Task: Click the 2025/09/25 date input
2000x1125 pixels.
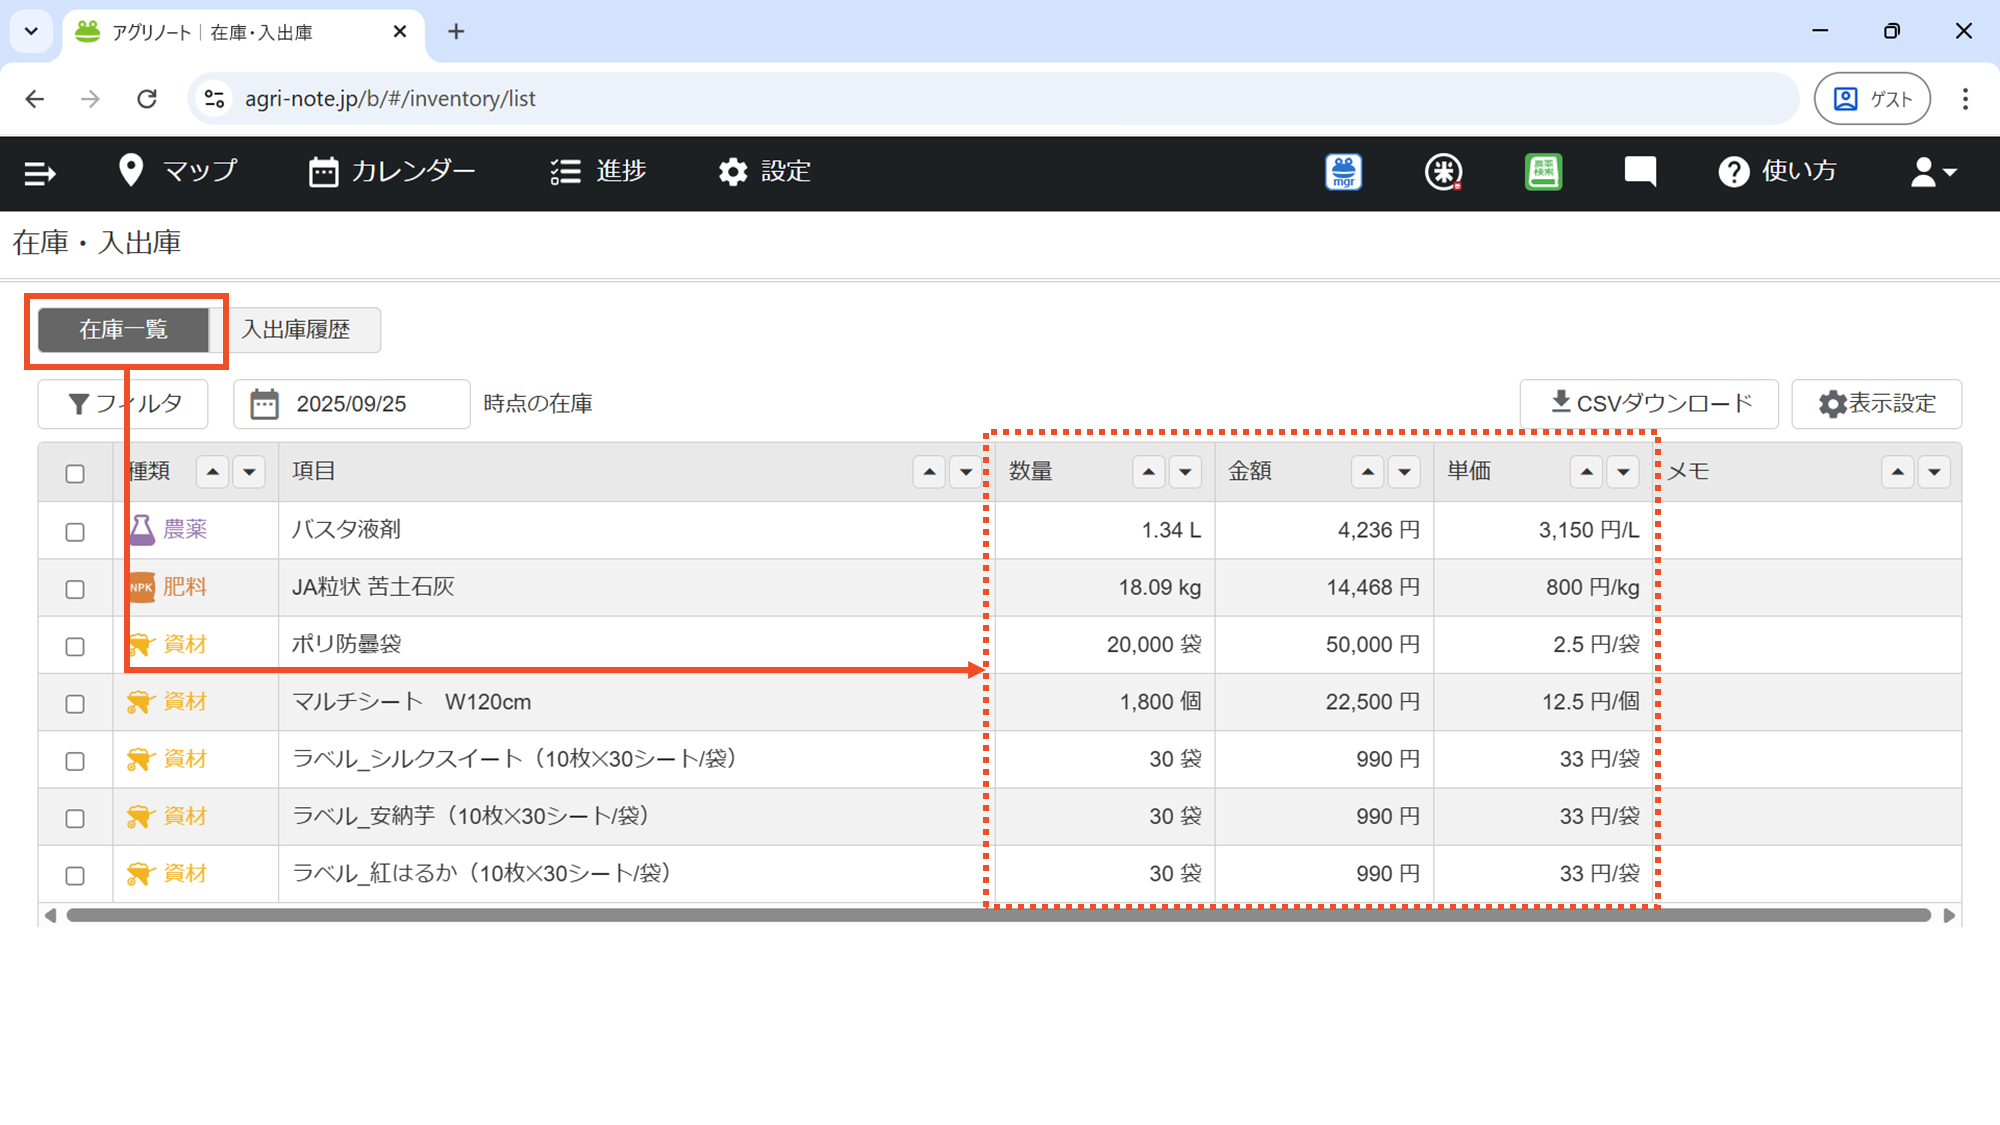Action: click(x=351, y=404)
